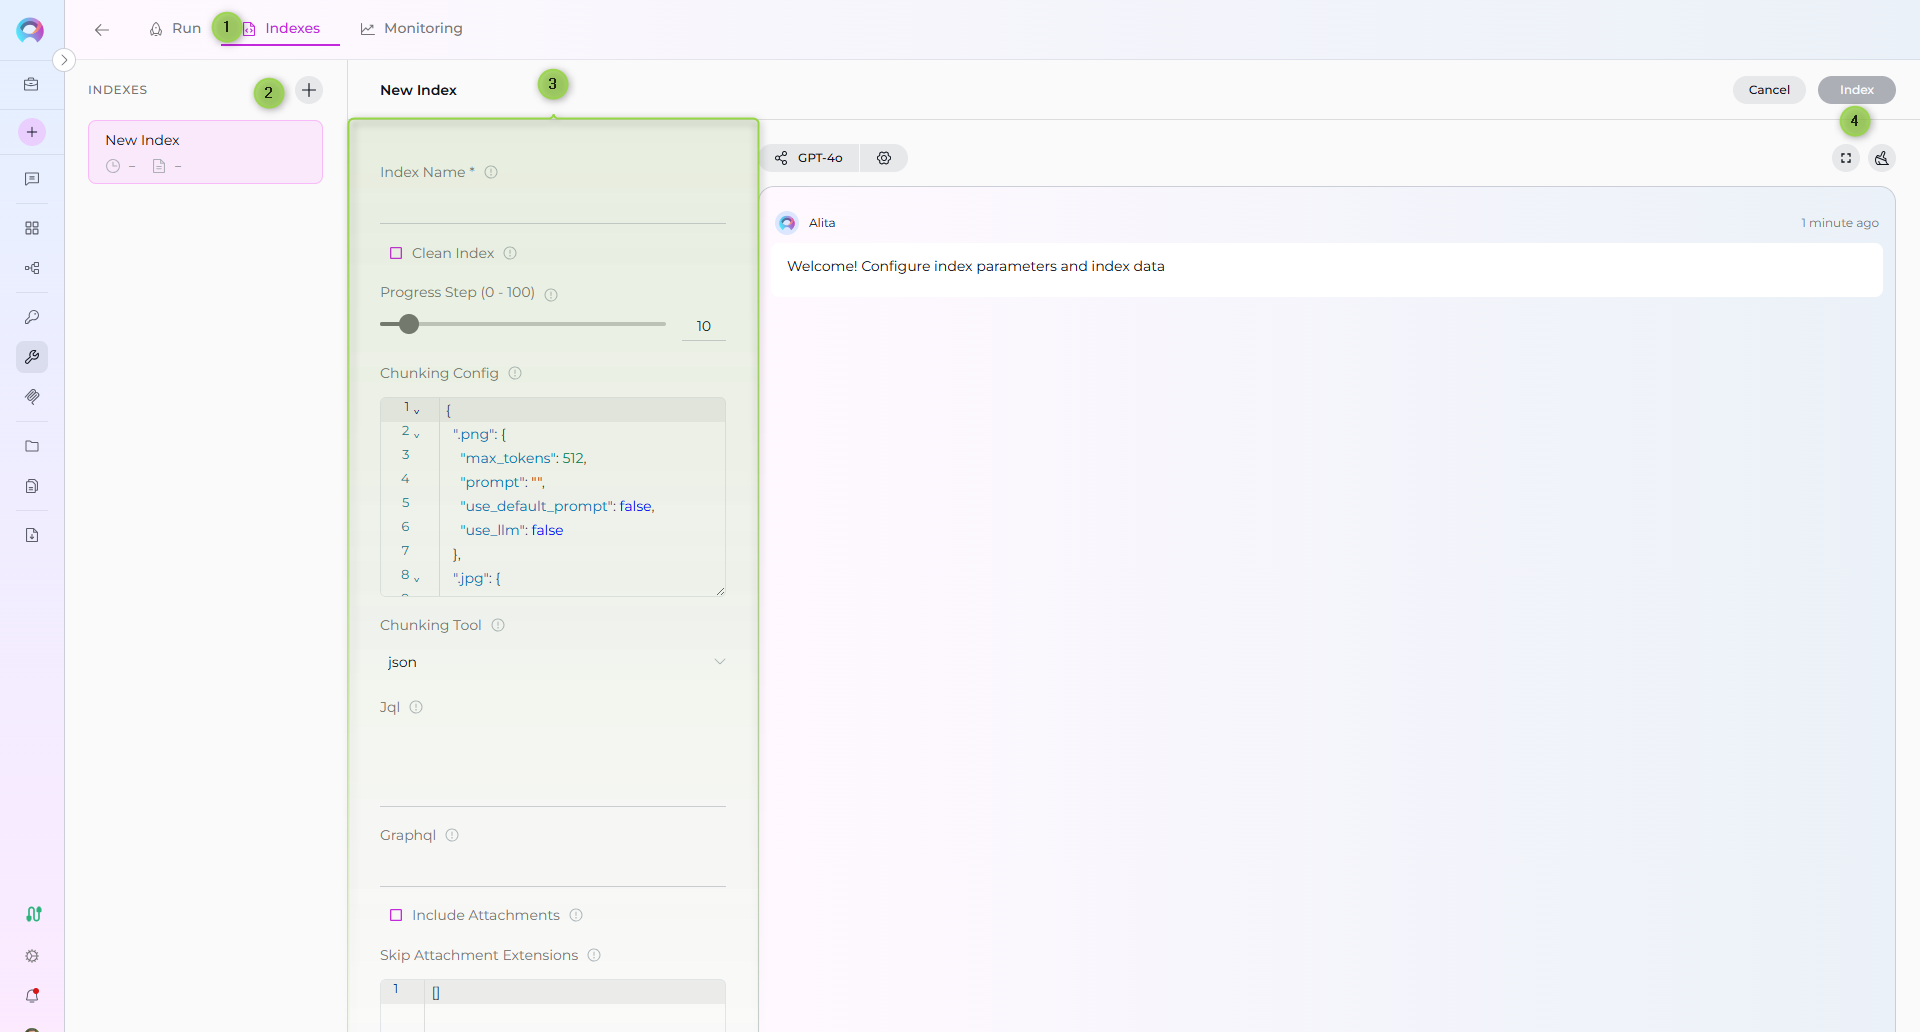Collapse line 2 of Chunking Config
The height and width of the screenshot is (1032, 1920).
point(417,435)
